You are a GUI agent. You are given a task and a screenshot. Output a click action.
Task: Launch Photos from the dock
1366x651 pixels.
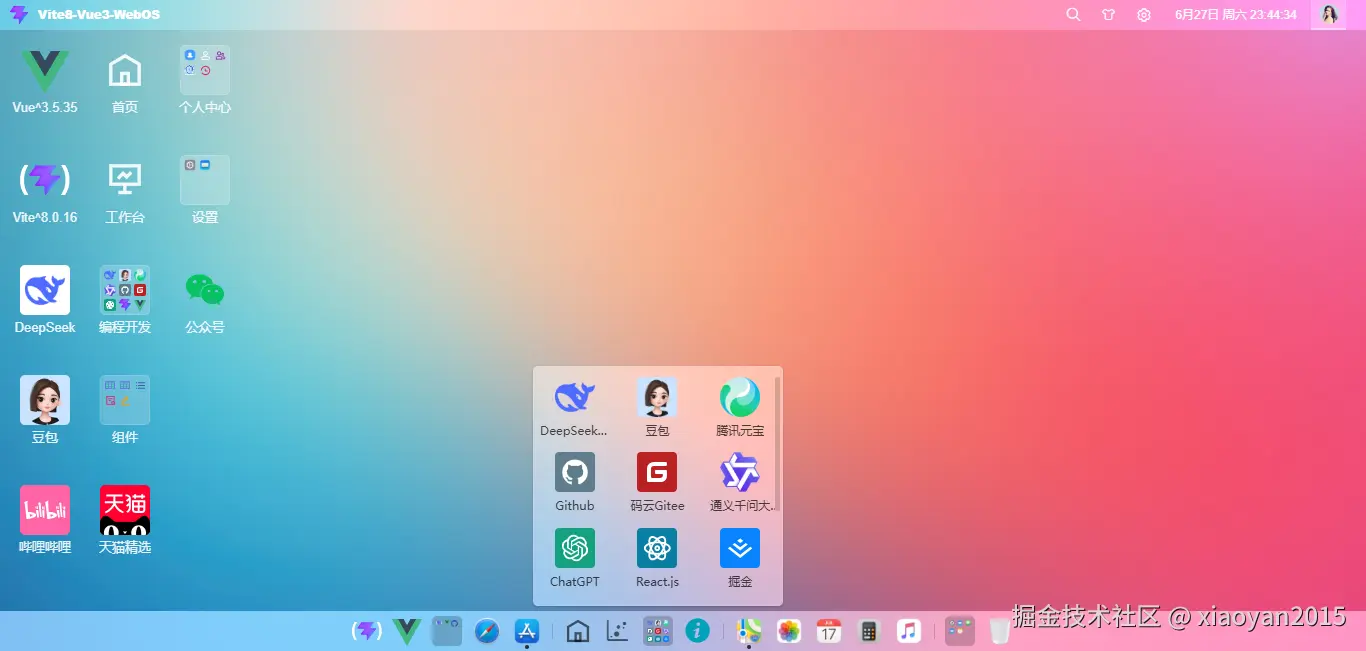click(x=789, y=631)
